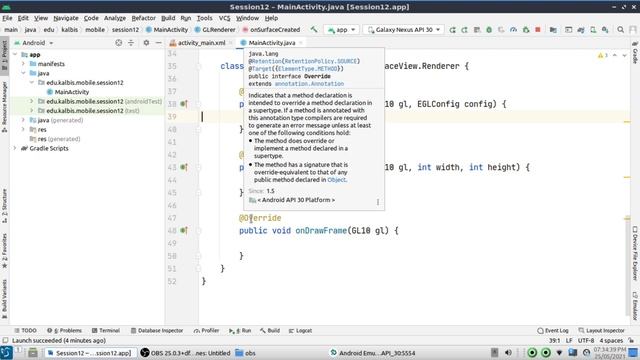The width and height of the screenshot is (640, 360).
Task: Open the Event Log
Action: pos(553,331)
